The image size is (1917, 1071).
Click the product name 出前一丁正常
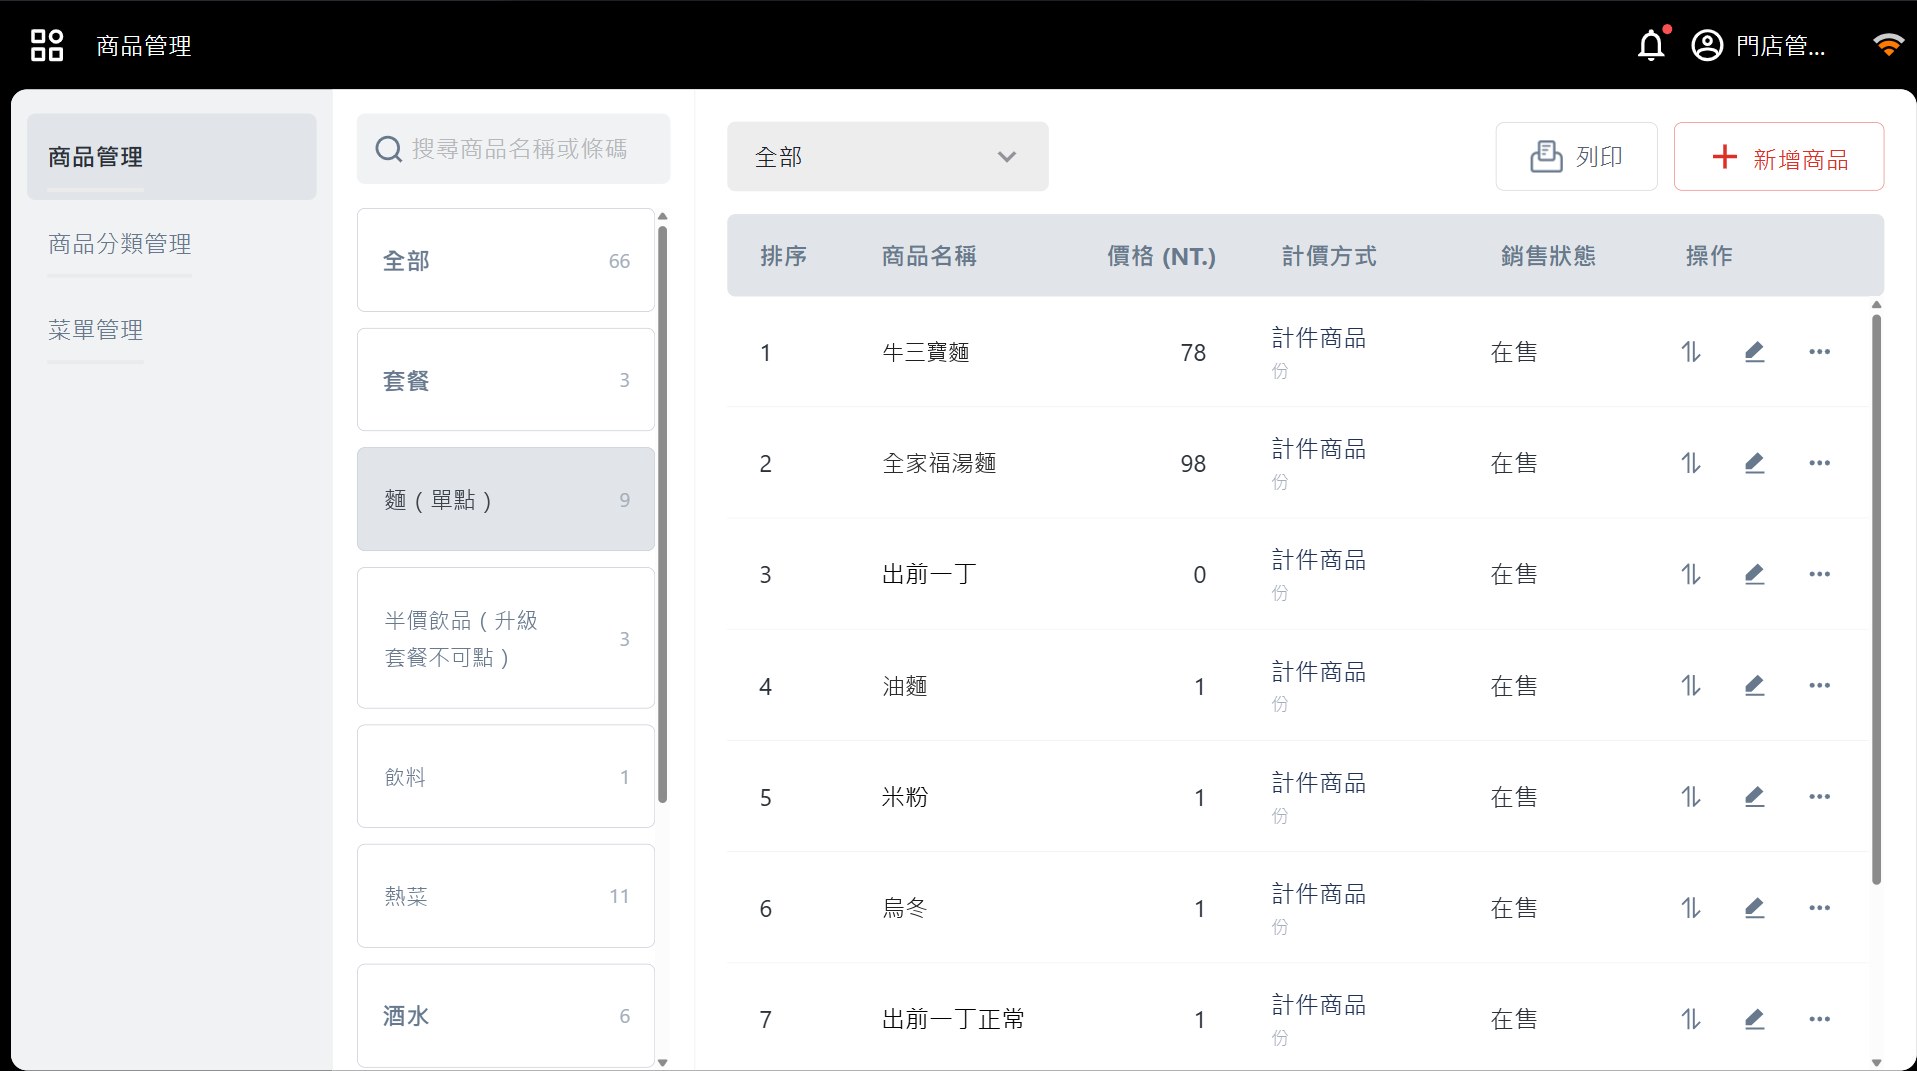(x=953, y=1019)
